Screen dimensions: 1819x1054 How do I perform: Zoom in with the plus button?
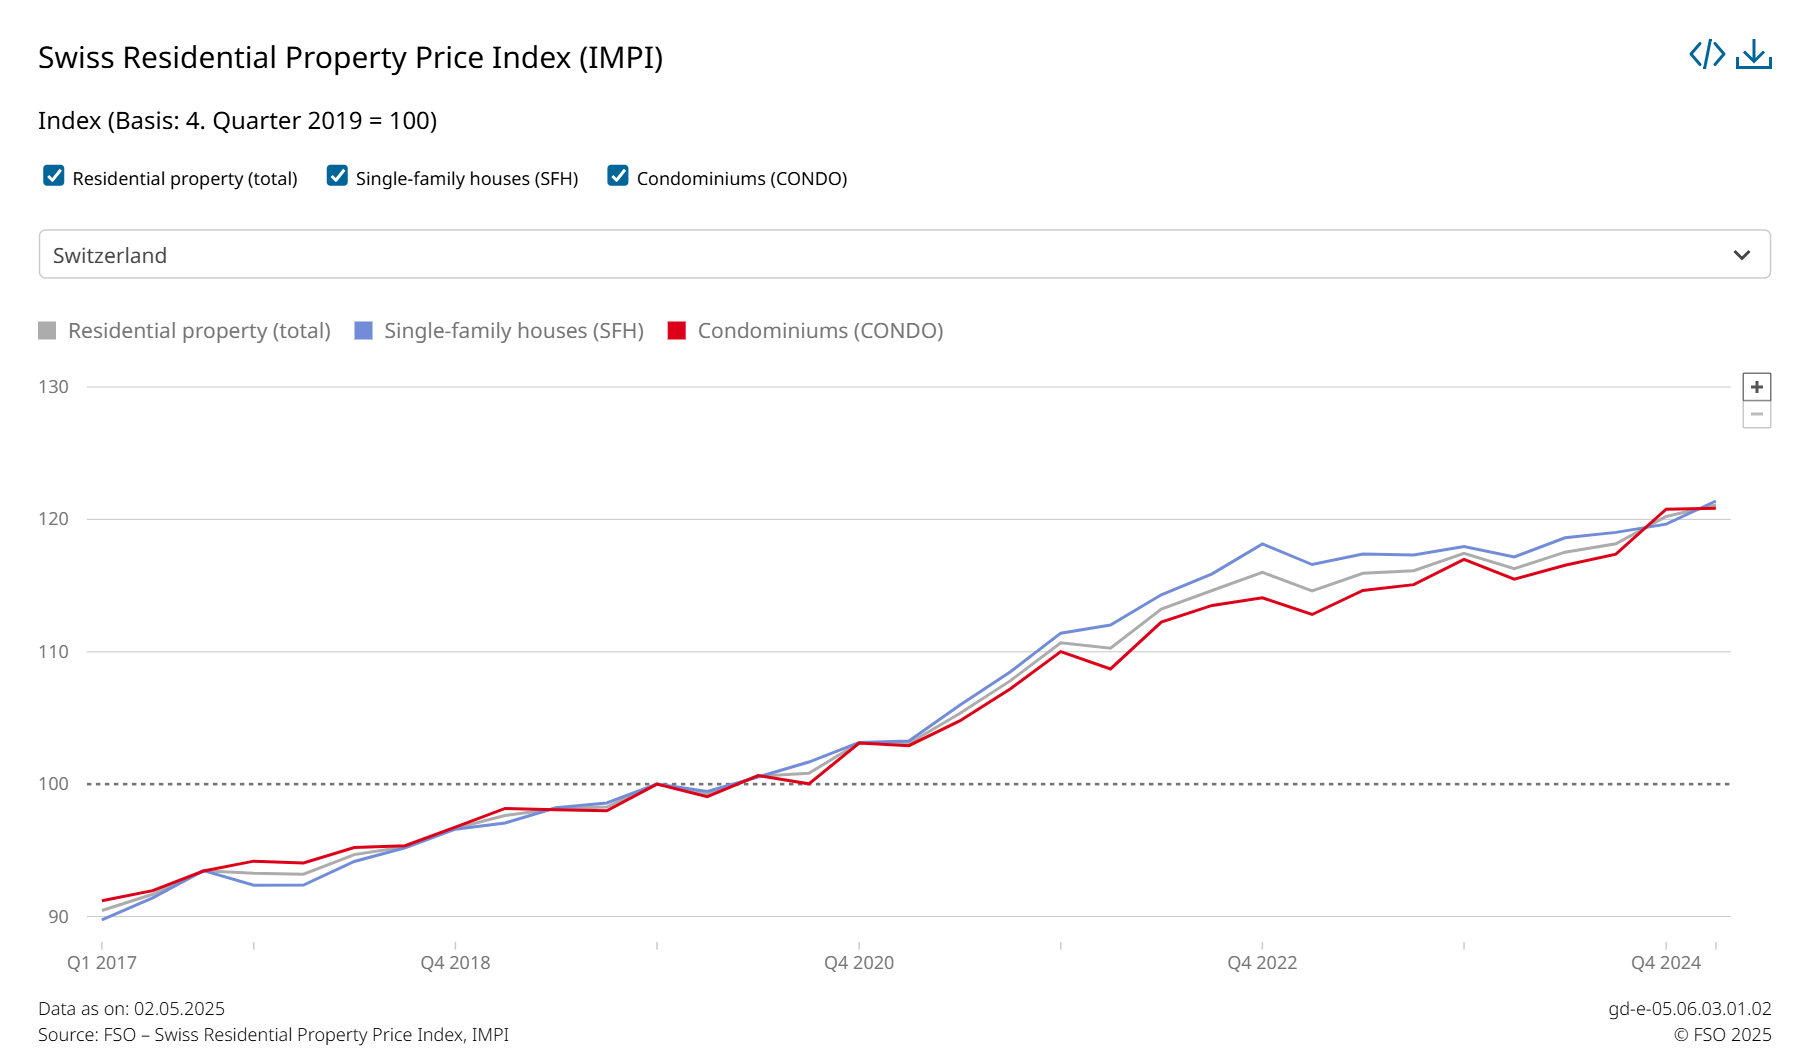point(1756,387)
